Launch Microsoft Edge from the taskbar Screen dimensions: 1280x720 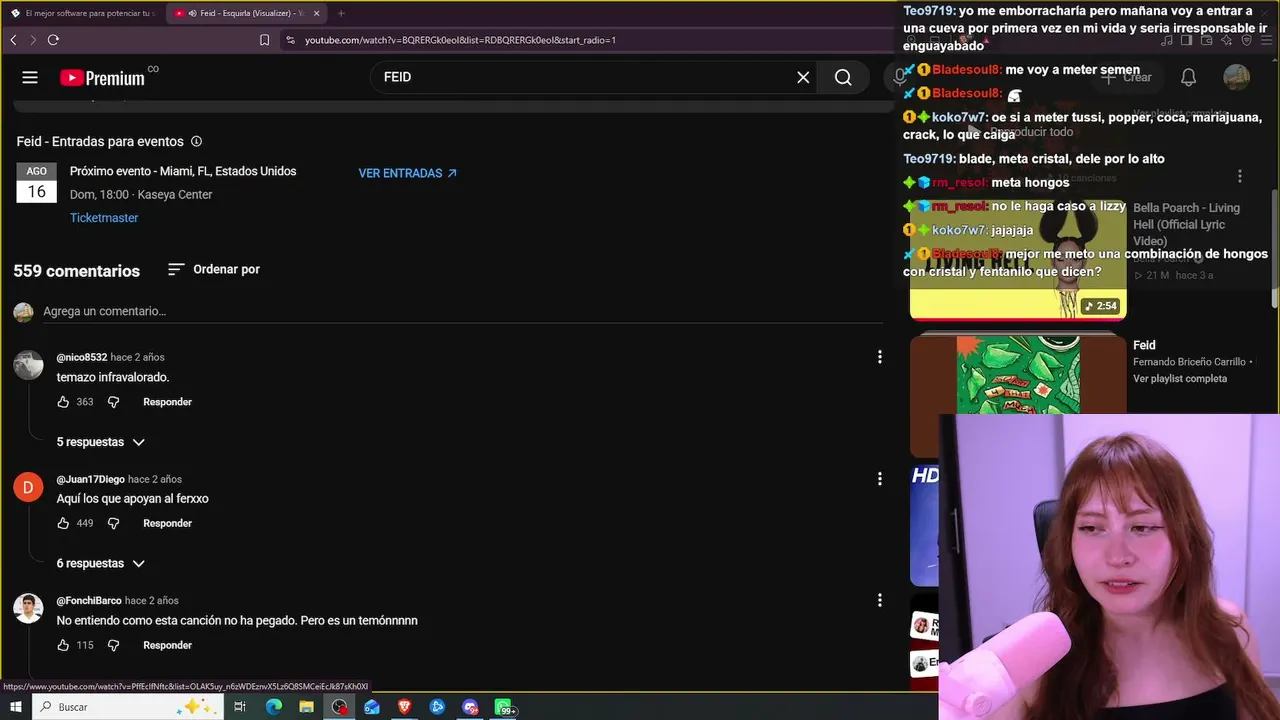click(x=274, y=707)
